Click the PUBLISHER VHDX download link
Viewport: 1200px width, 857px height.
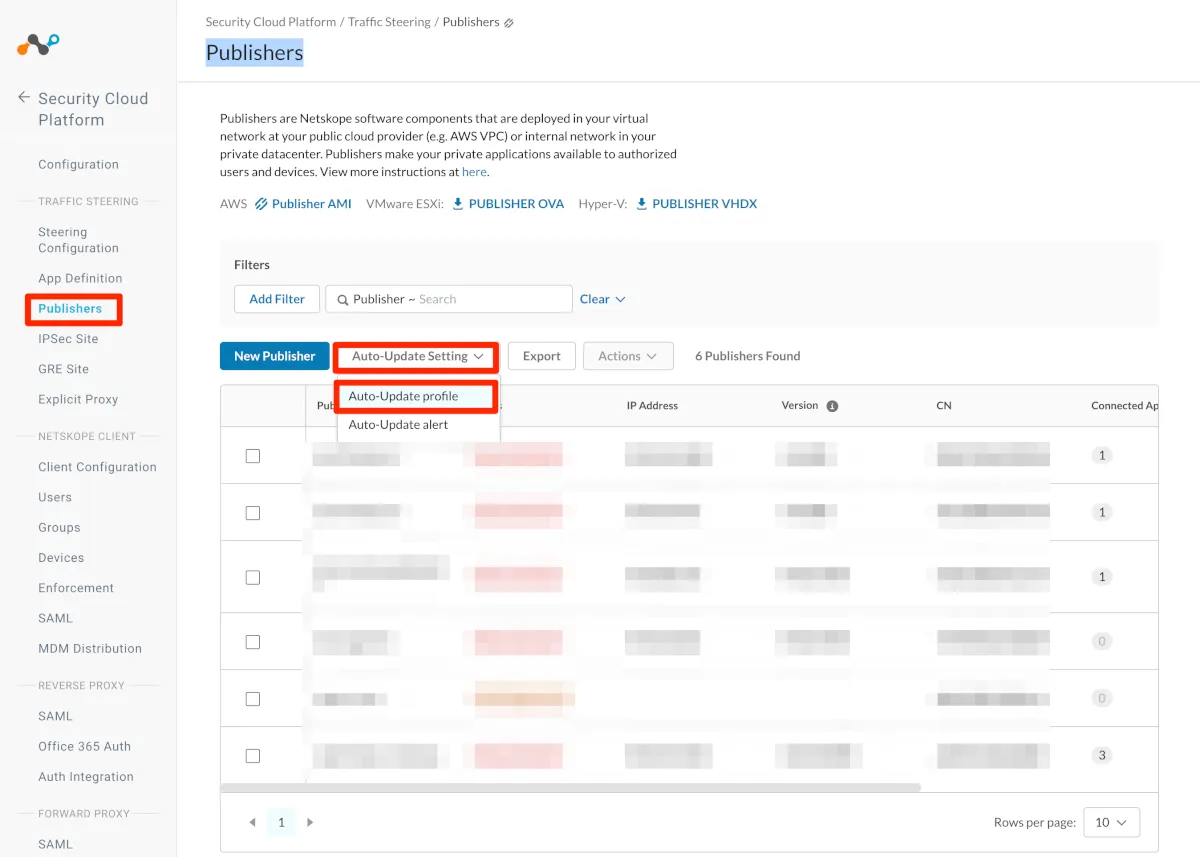pos(705,204)
